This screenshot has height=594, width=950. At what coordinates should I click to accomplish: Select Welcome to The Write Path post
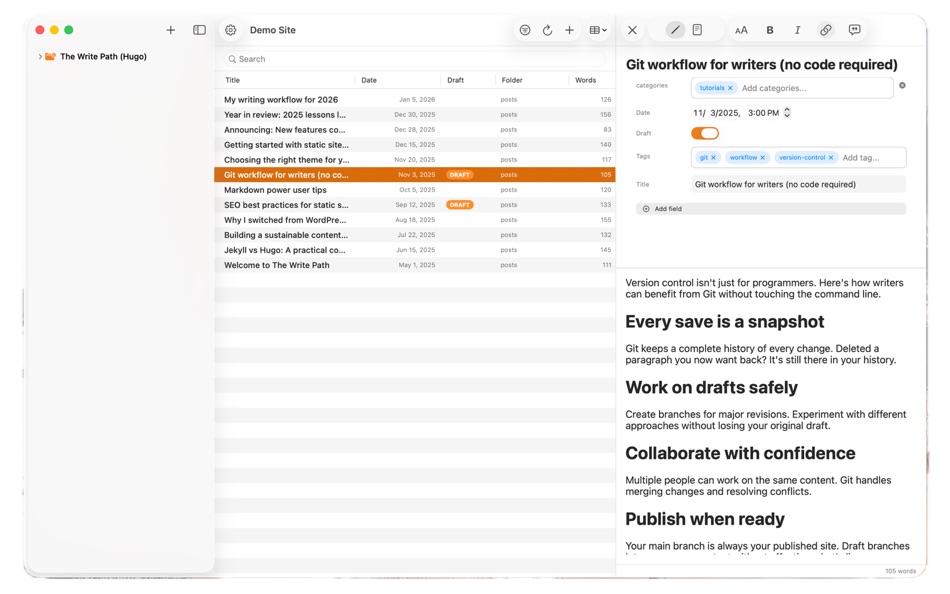[x=414, y=265]
